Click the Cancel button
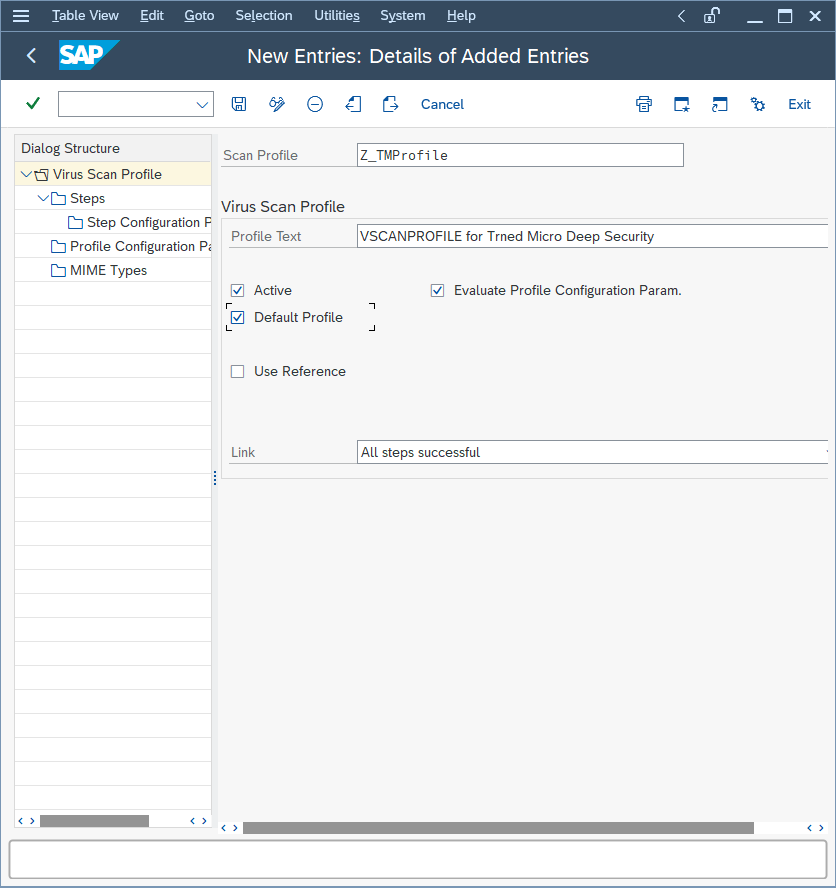The width and height of the screenshot is (836, 888). click(x=441, y=103)
